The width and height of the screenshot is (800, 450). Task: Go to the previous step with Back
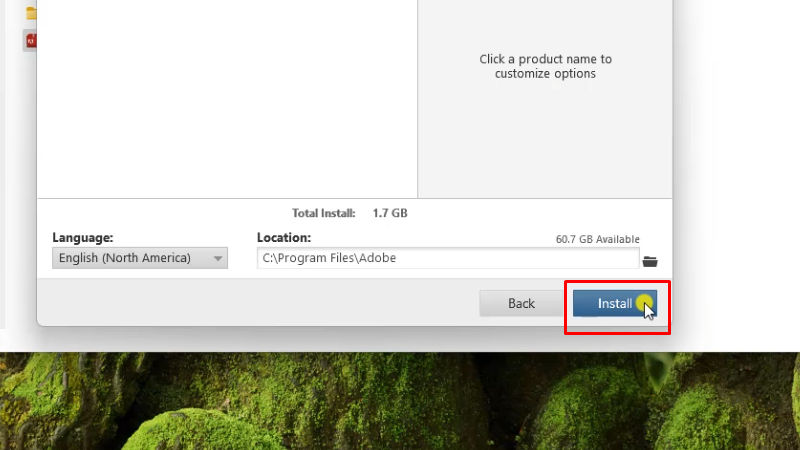(521, 303)
